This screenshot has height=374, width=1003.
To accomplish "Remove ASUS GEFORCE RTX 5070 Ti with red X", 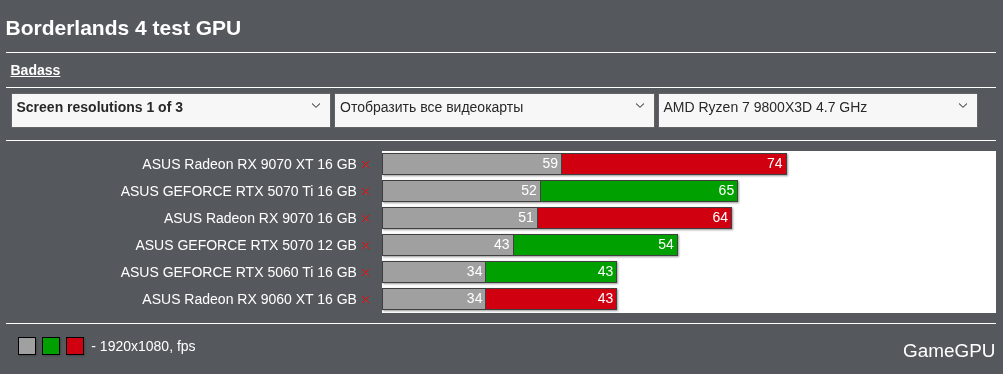I will pos(365,191).
